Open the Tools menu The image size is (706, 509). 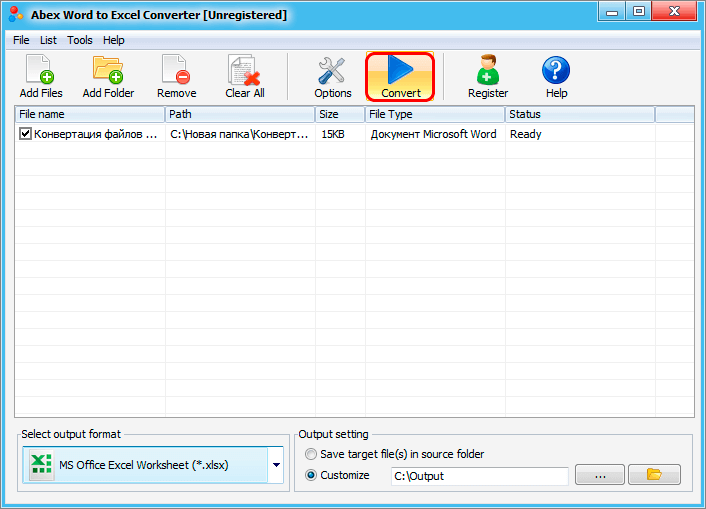point(80,40)
